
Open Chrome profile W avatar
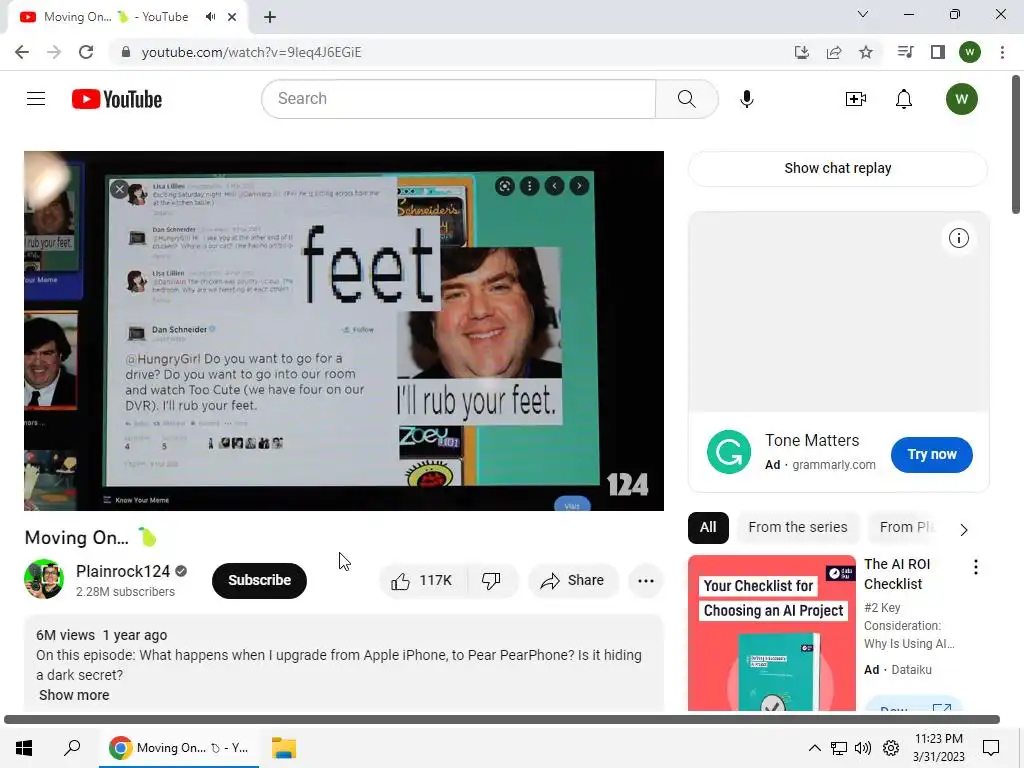point(970,52)
